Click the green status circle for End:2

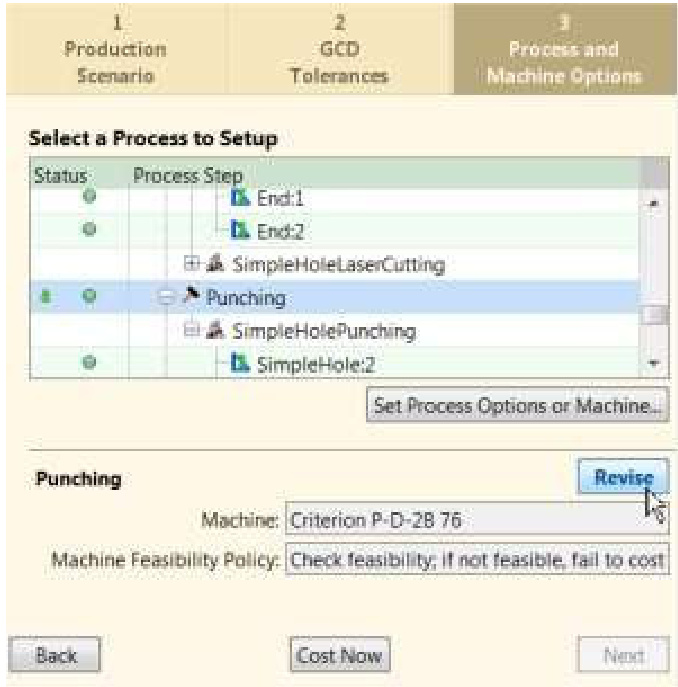tap(88, 231)
